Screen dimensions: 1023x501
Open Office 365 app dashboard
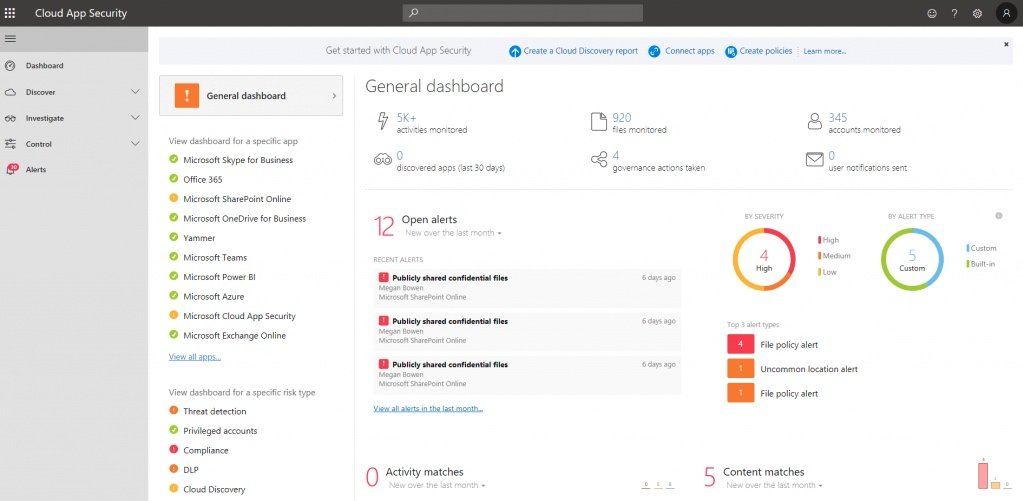[x=203, y=179]
